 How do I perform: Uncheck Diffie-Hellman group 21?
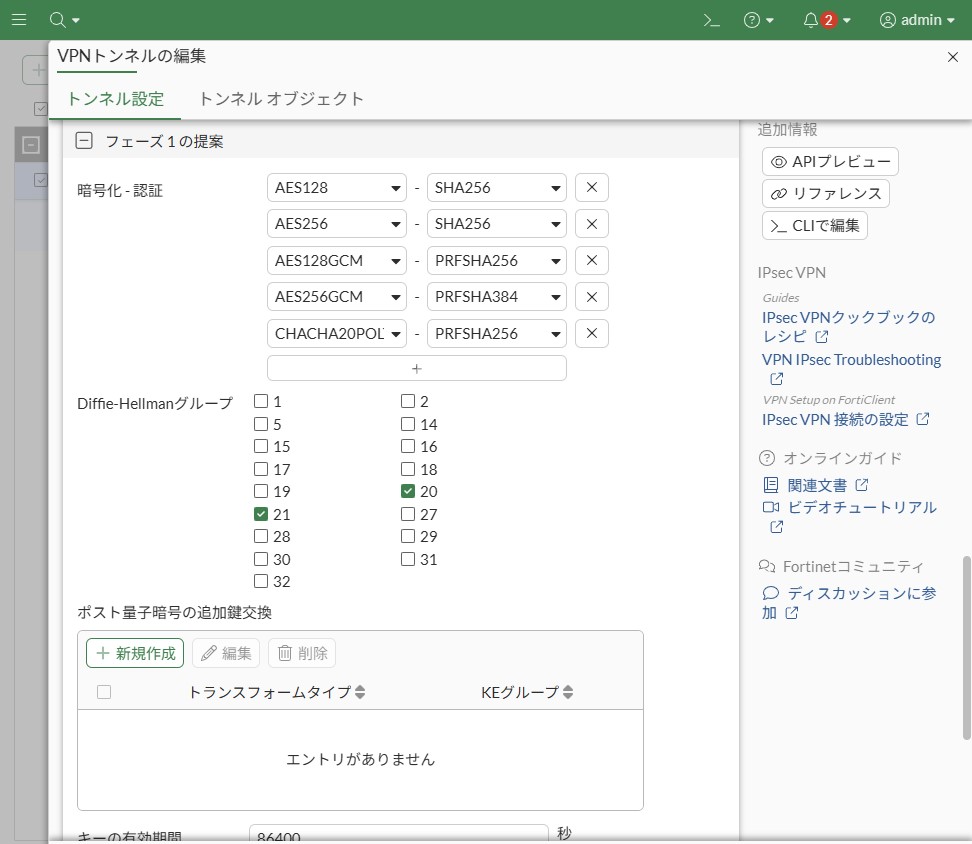pos(261,514)
